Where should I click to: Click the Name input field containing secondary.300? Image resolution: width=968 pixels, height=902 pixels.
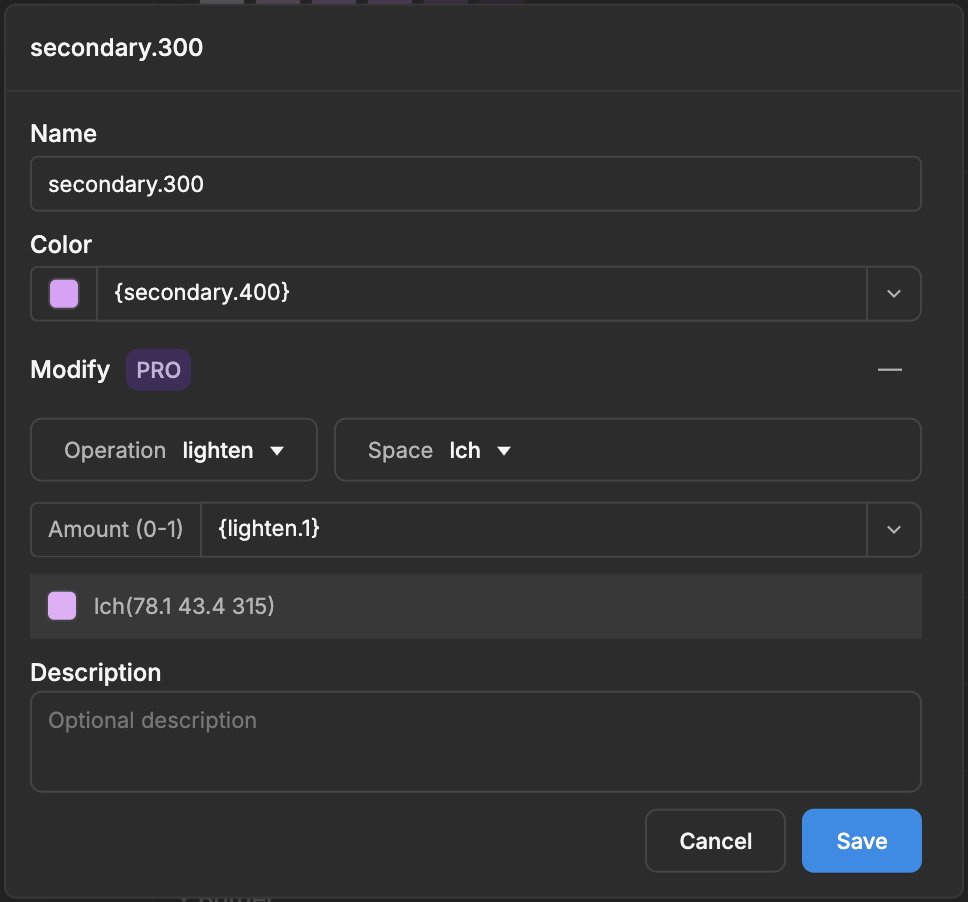coord(475,184)
